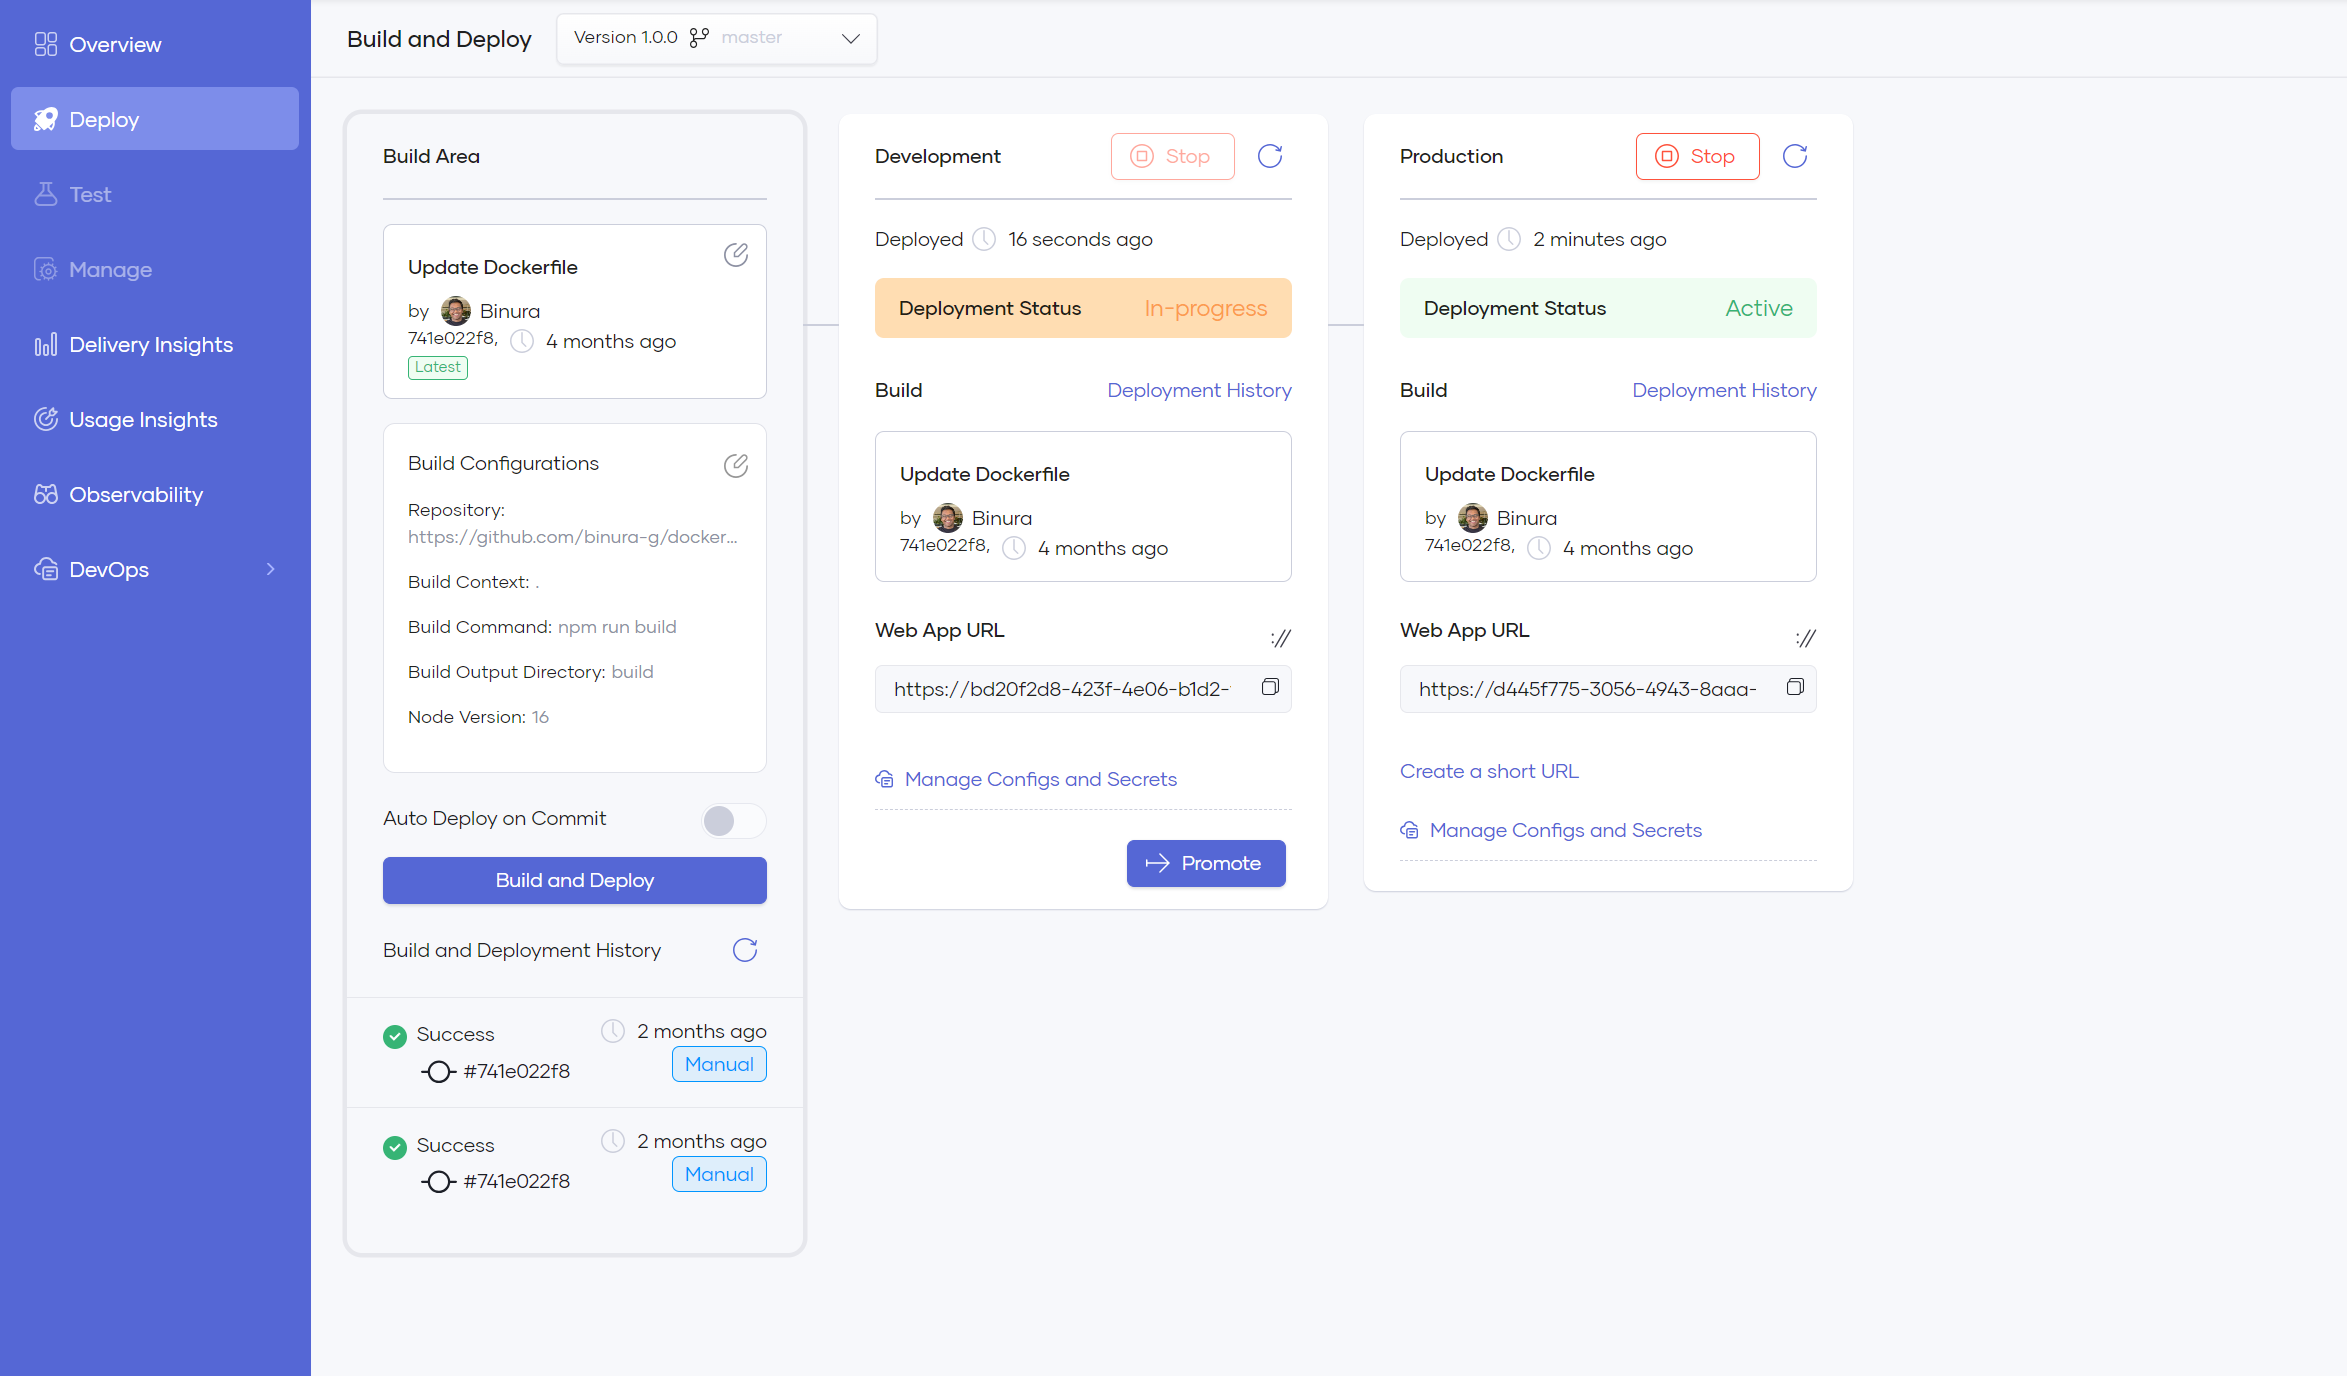Click the In-progress deployment status
Screen dimensions: 2347x1376
coord(1205,308)
